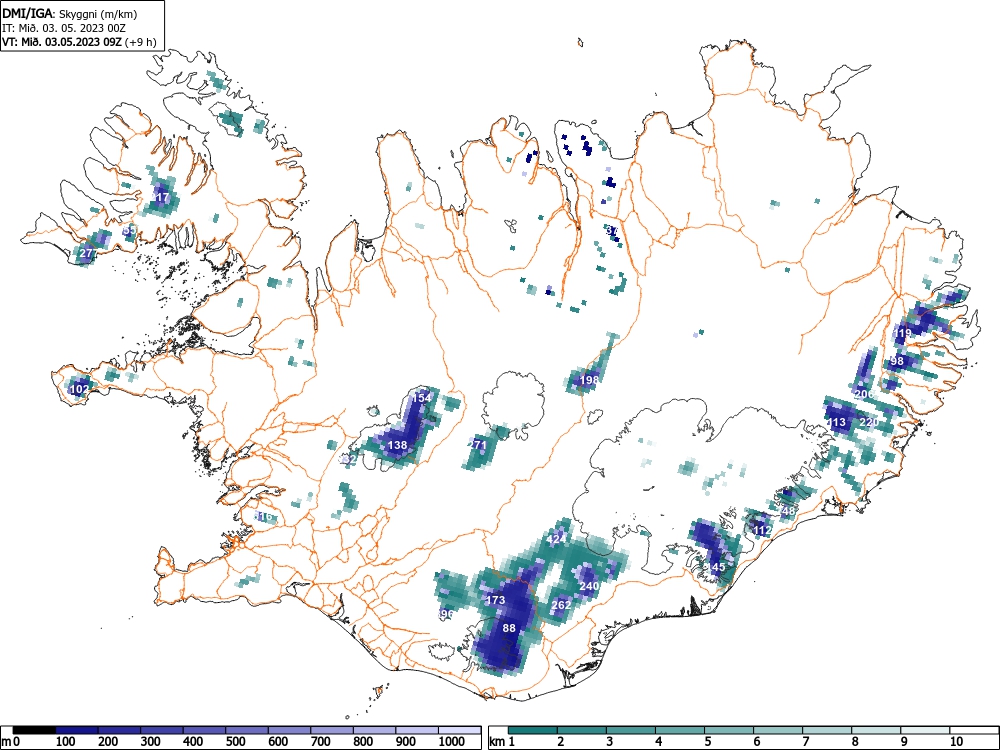Viewport: 1000px width, 750px height.
Task: Select the pale lavender 900–1000 m legend swatch
Action: click(x=417, y=730)
